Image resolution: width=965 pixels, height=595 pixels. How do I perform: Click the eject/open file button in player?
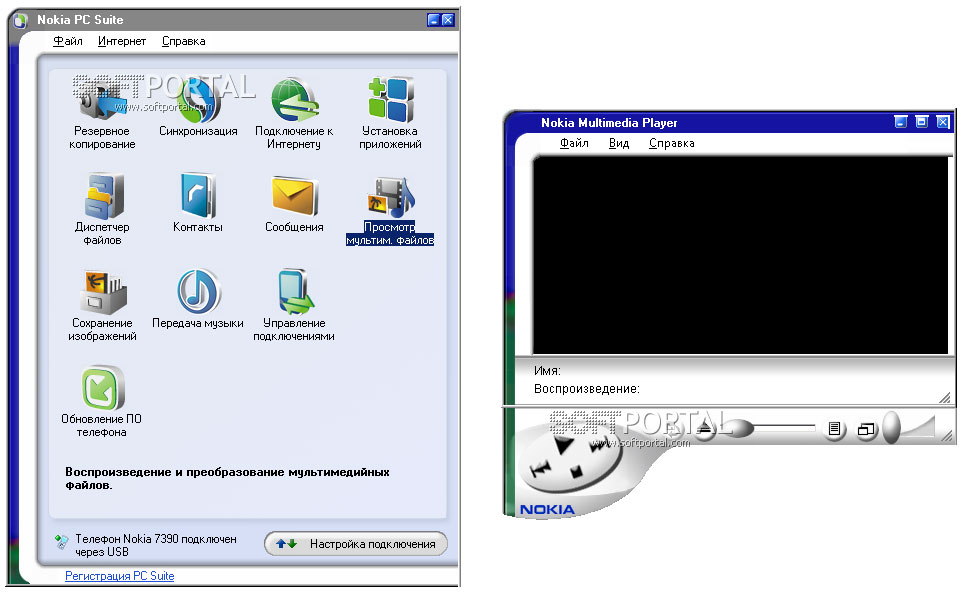705,429
